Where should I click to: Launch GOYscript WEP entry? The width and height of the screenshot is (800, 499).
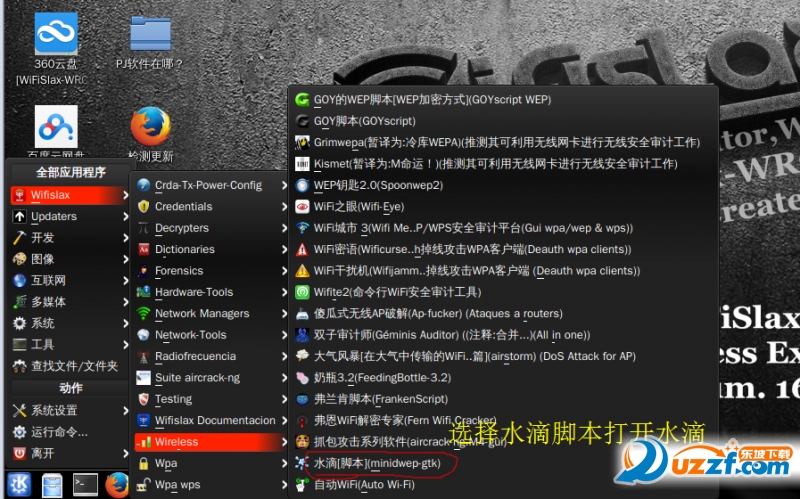click(x=503, y=99)
